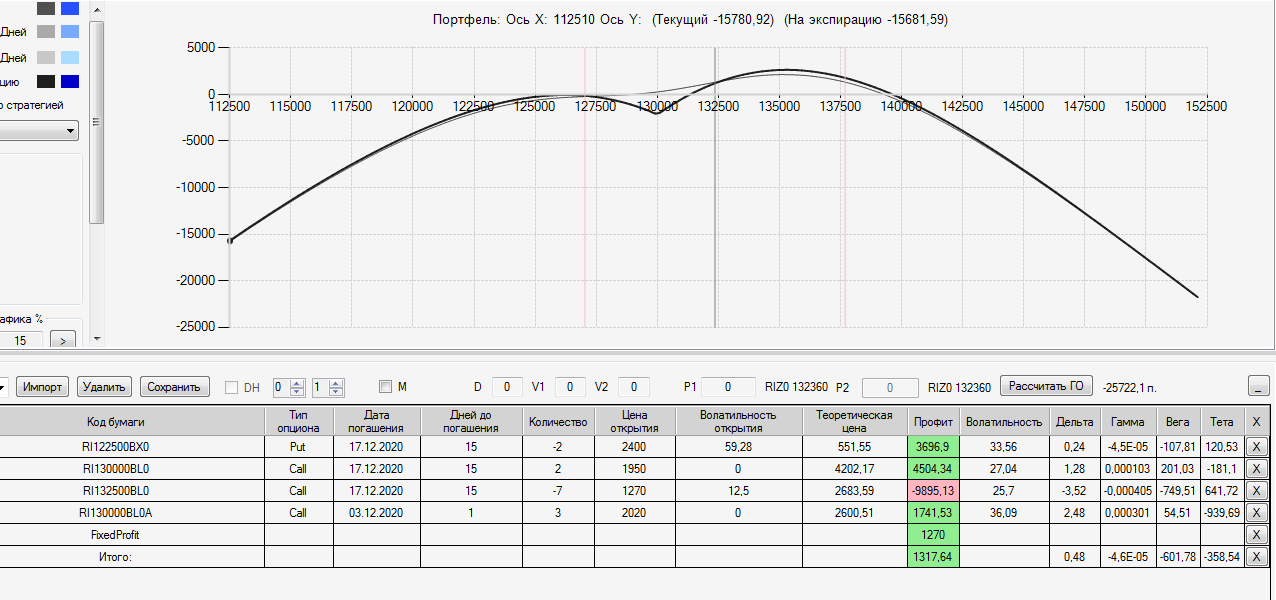Image resolution: width=1276 pixels, height=600 pixels.
Task: Pick the light blue swatch beside medium gray
Action: coord(70,32)
